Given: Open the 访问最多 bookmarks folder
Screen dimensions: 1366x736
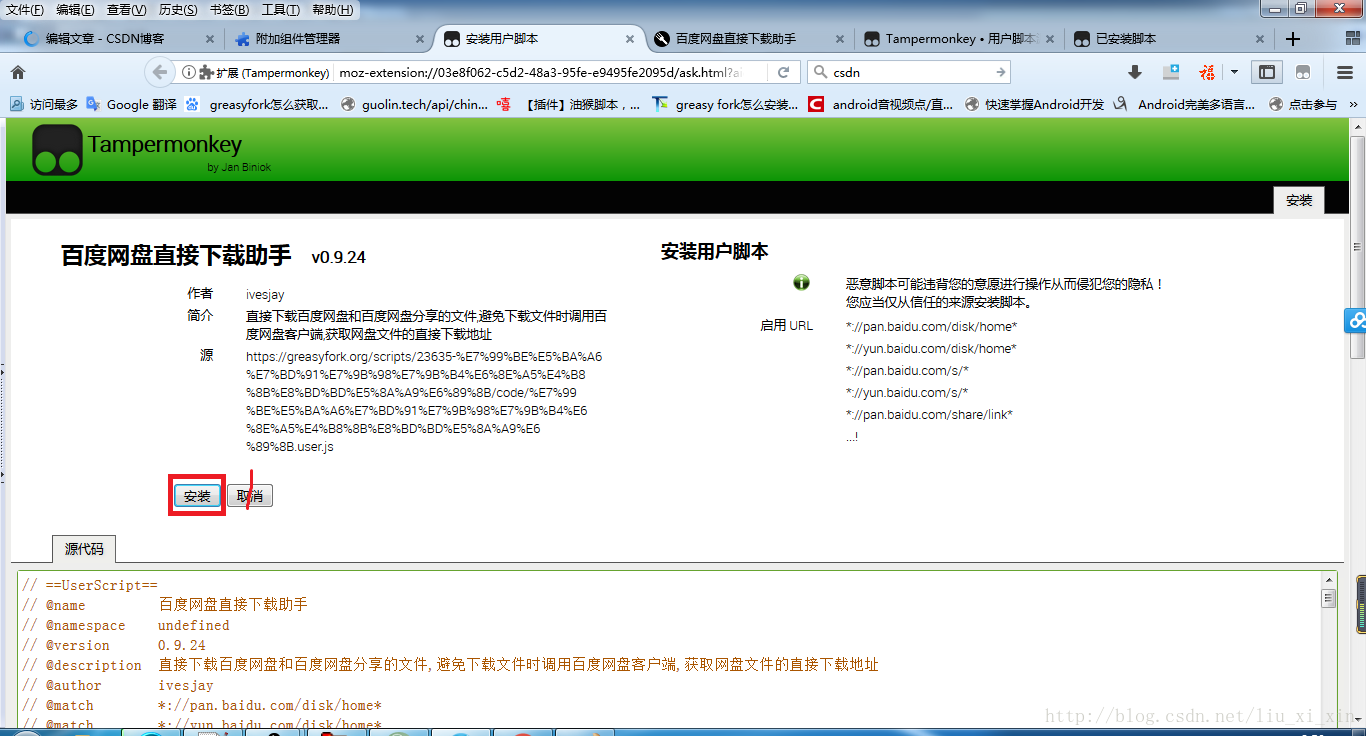Looking at the screenshot, I should pyautogui.click(x=44, y=104).
